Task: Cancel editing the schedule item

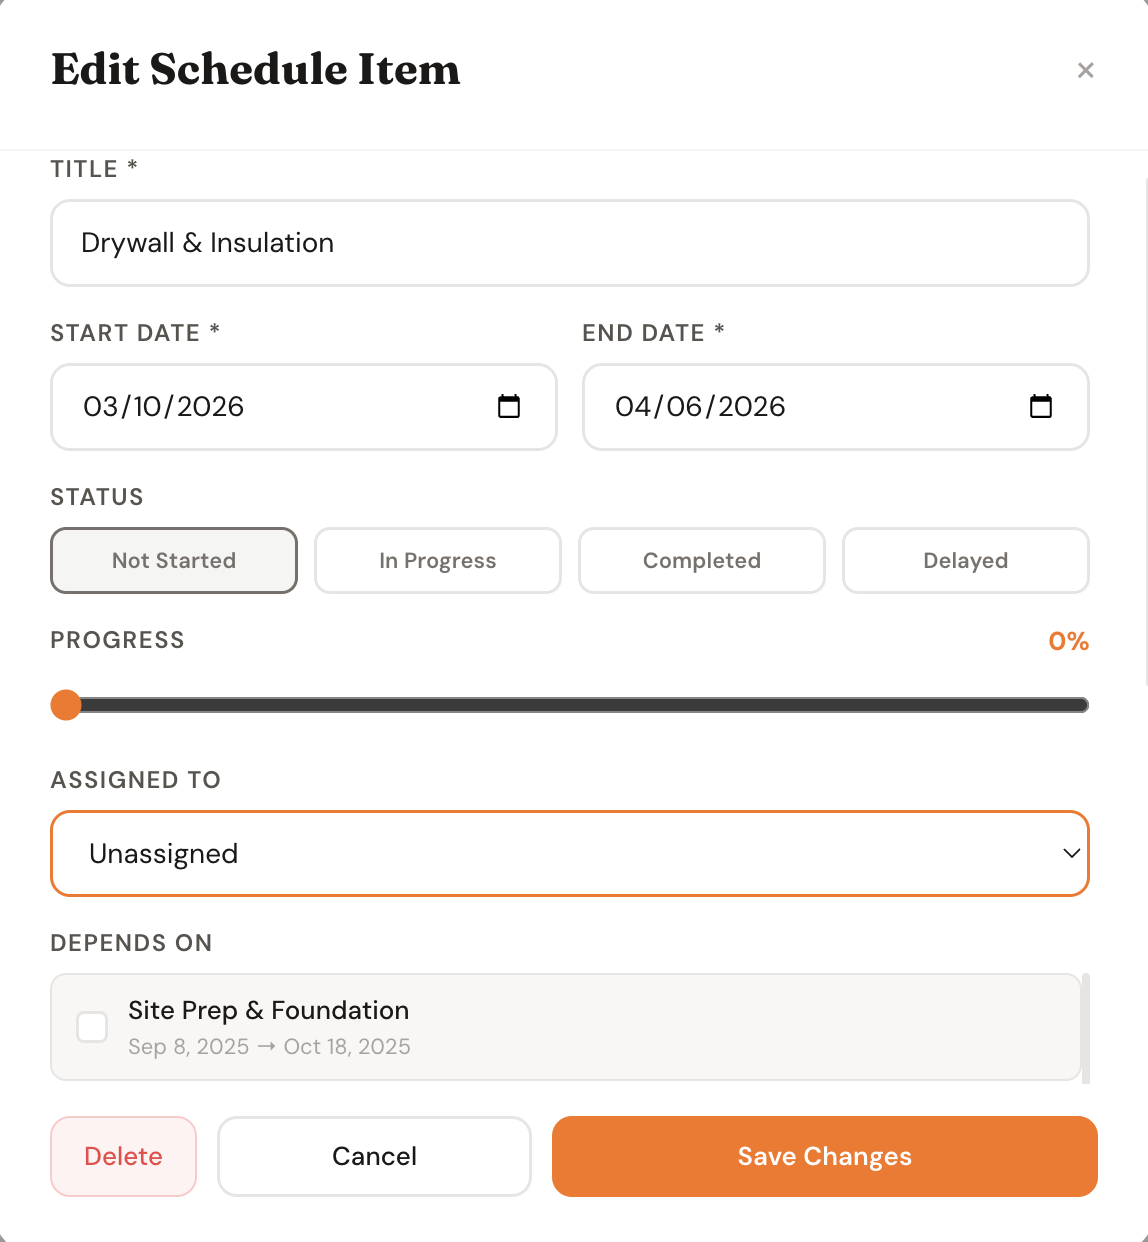Action: point(374,1156)
